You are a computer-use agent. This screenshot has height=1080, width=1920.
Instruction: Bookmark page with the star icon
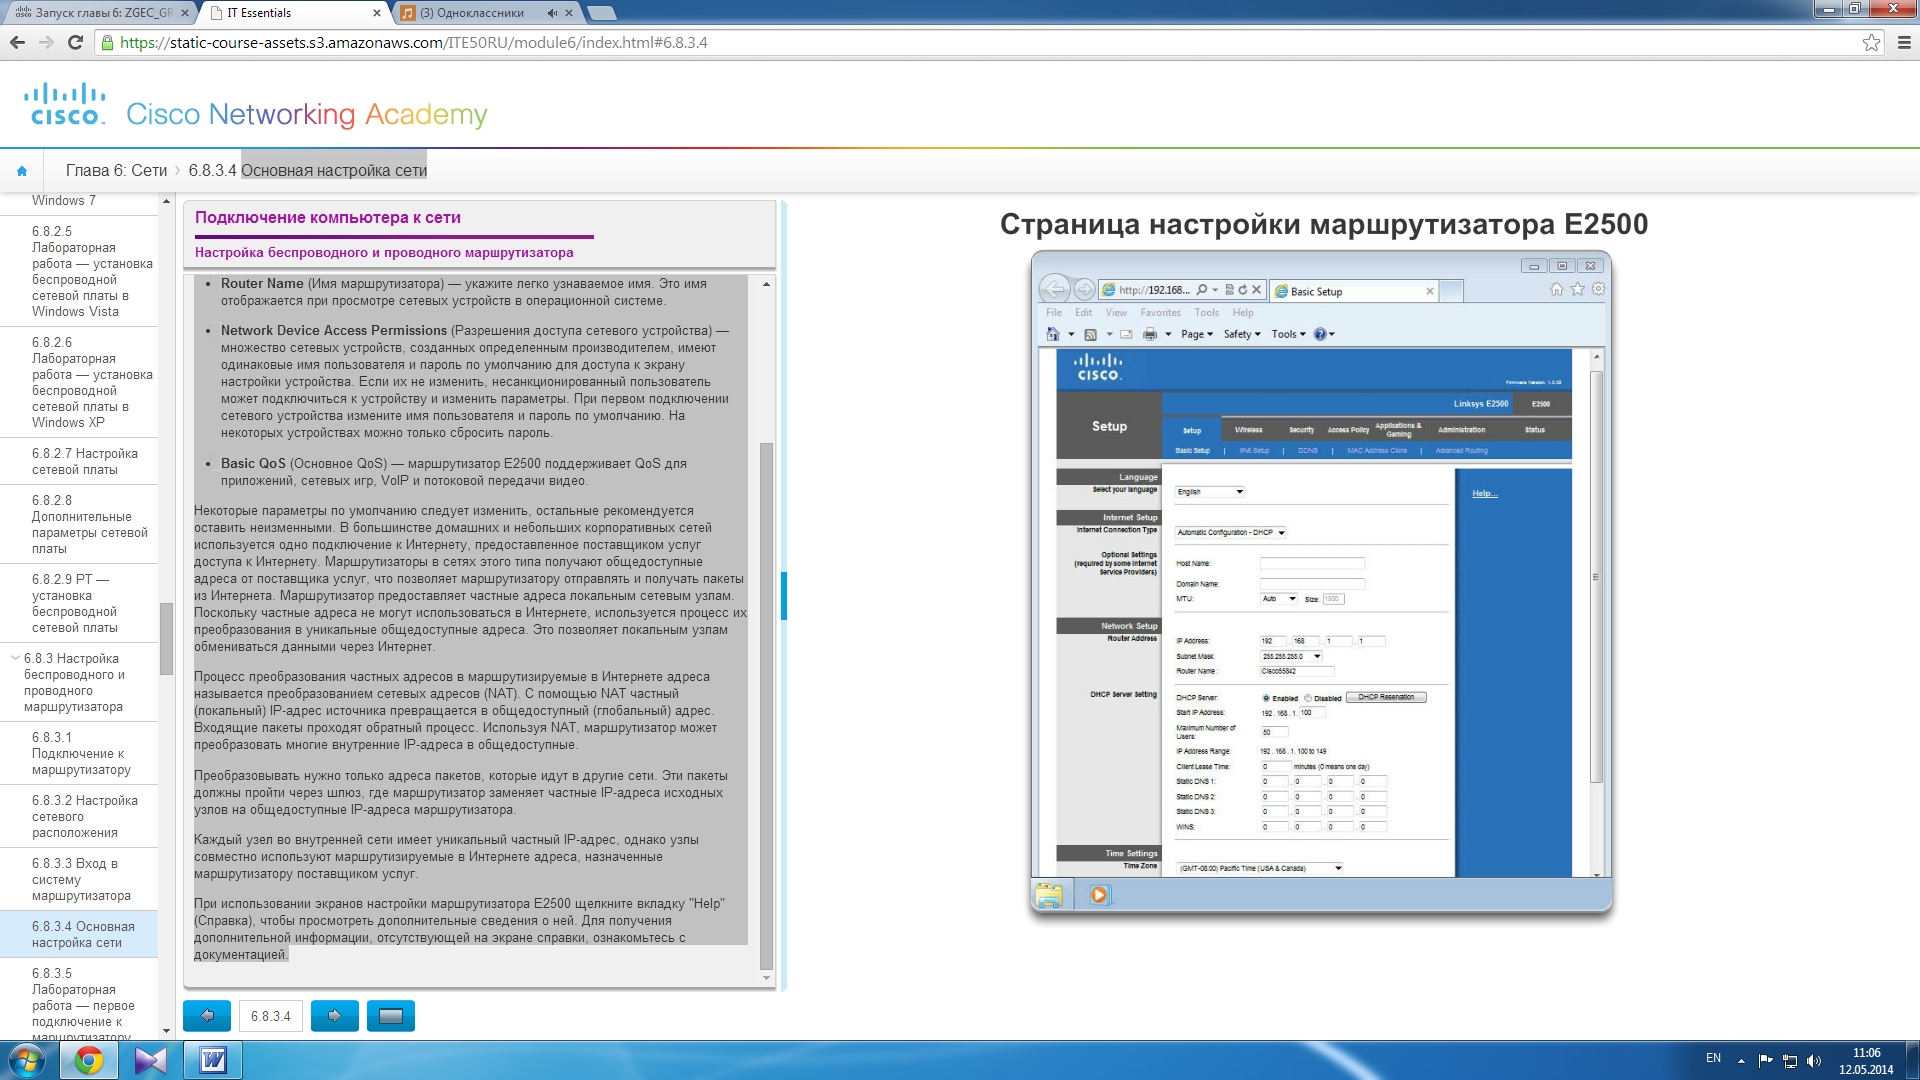point(1871,43)
